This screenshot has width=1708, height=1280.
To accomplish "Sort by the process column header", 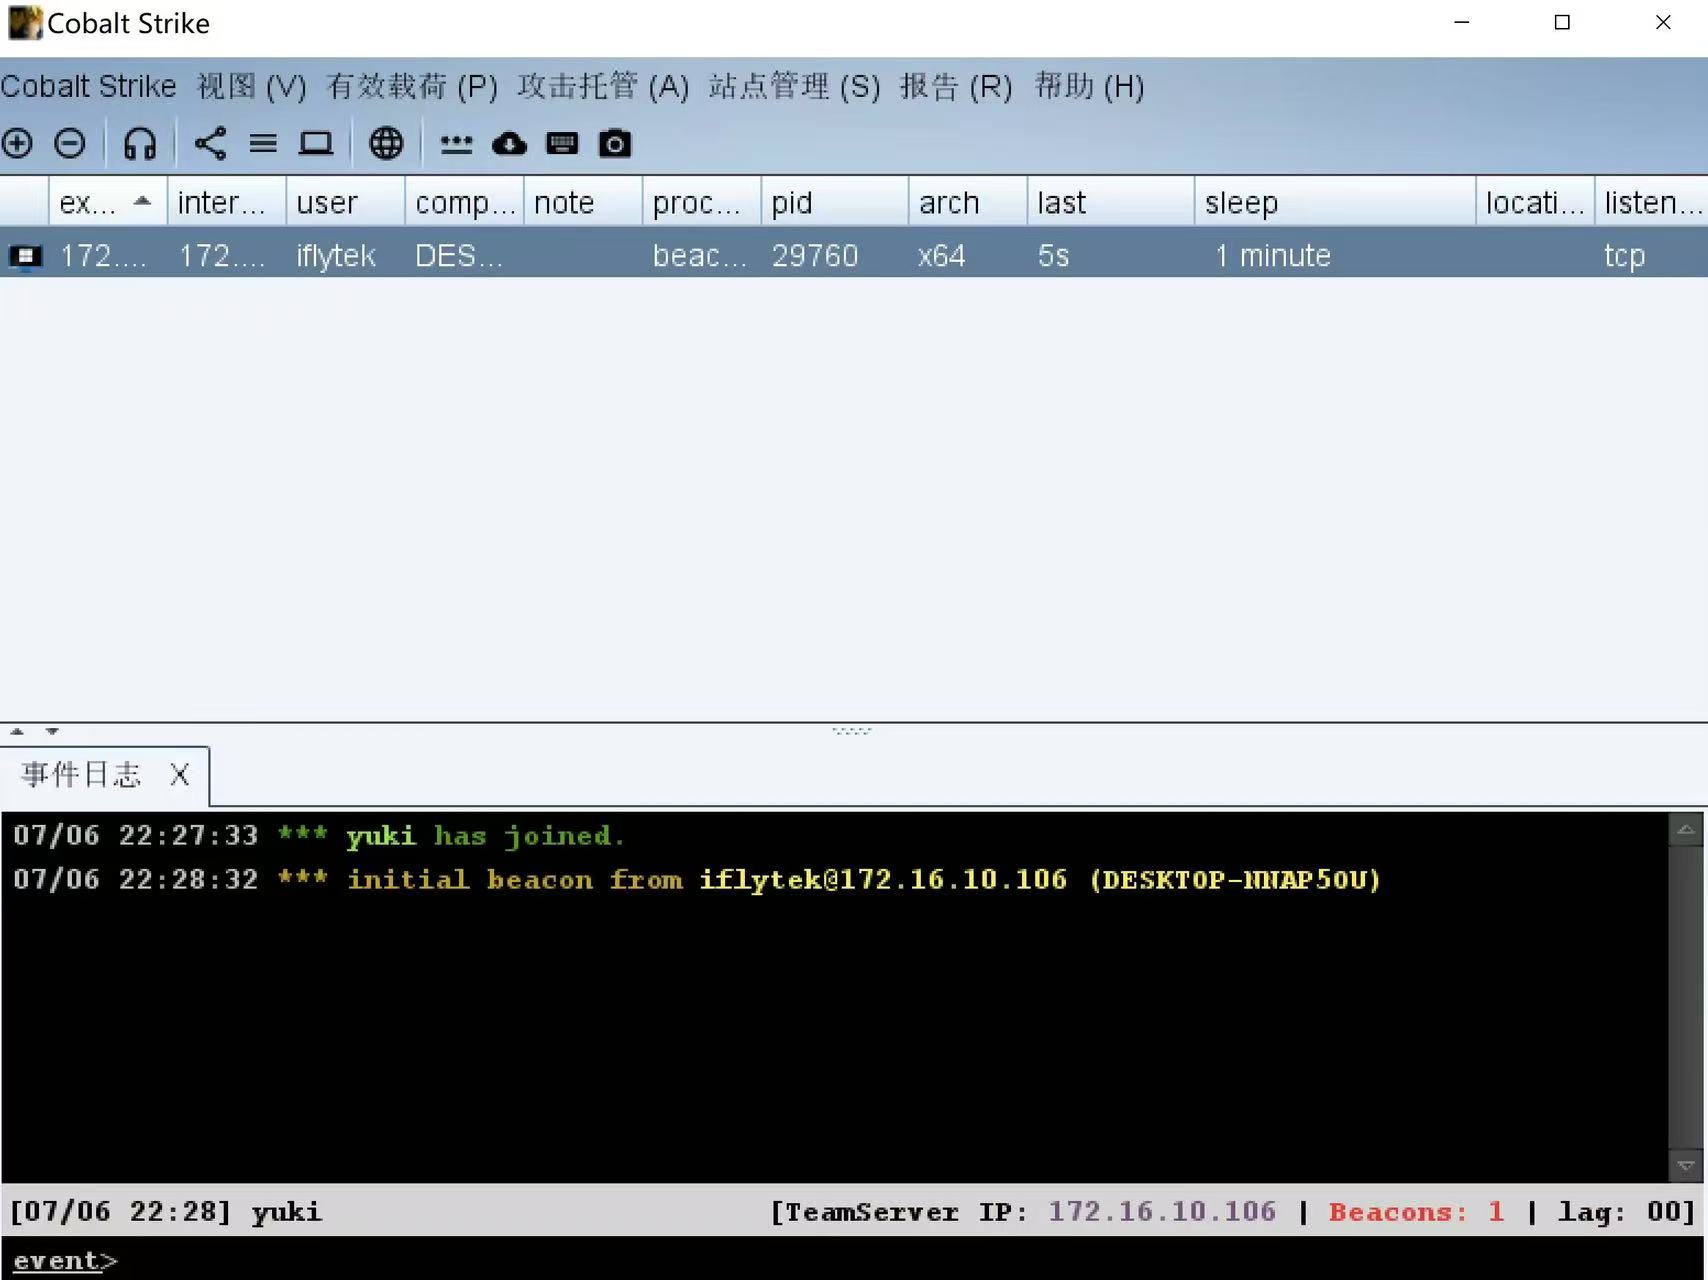I will tap(701, 203).
